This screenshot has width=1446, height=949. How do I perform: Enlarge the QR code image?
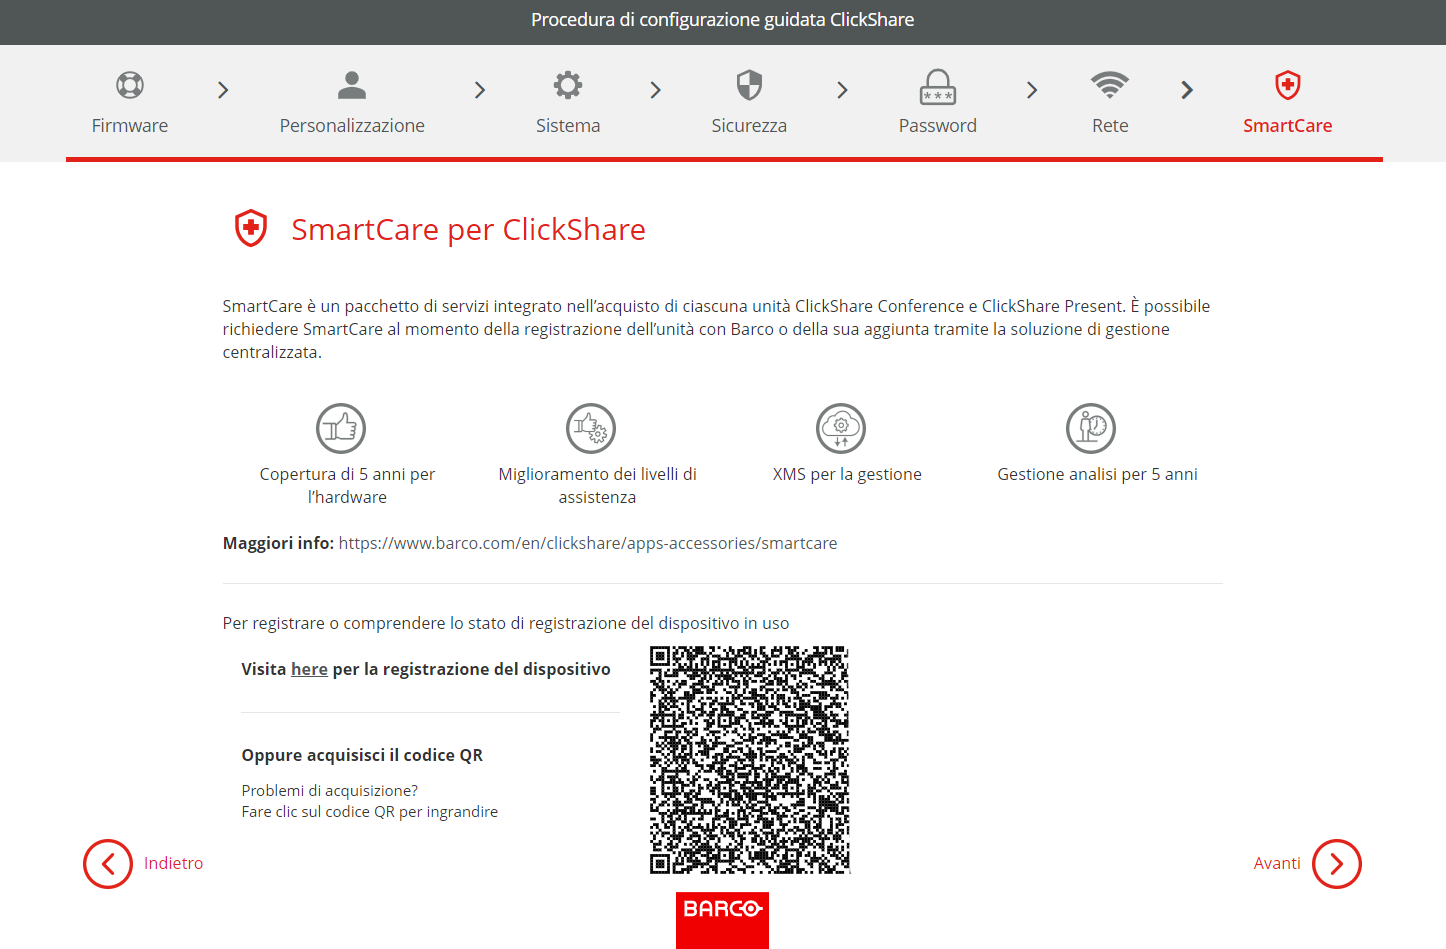click(x=749, y=760)
